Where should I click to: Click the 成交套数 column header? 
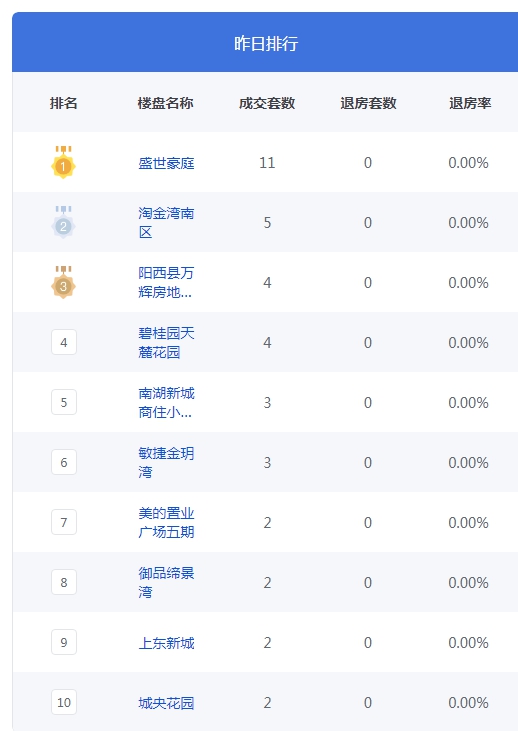coord(267,103)
